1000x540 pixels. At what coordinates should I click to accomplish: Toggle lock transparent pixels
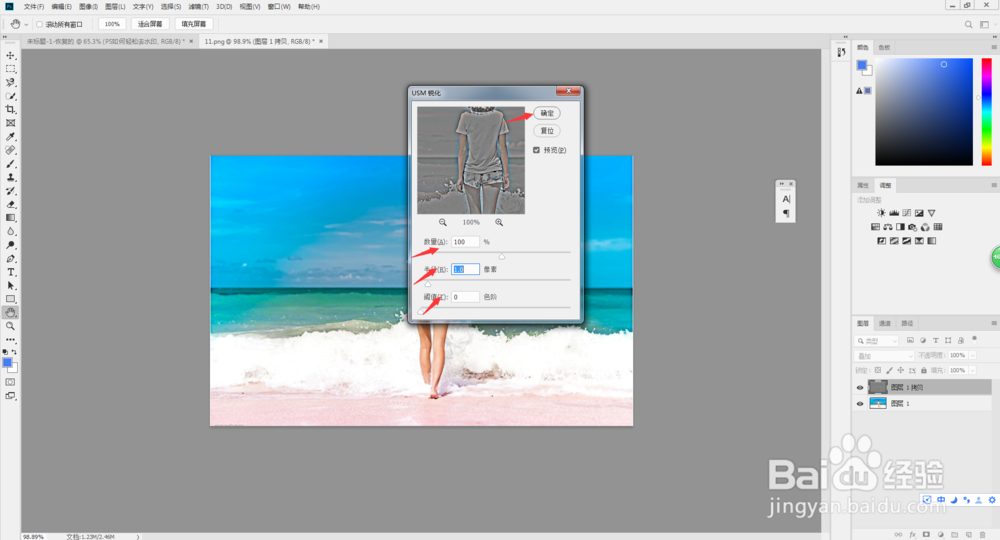(x=878, y=370)
